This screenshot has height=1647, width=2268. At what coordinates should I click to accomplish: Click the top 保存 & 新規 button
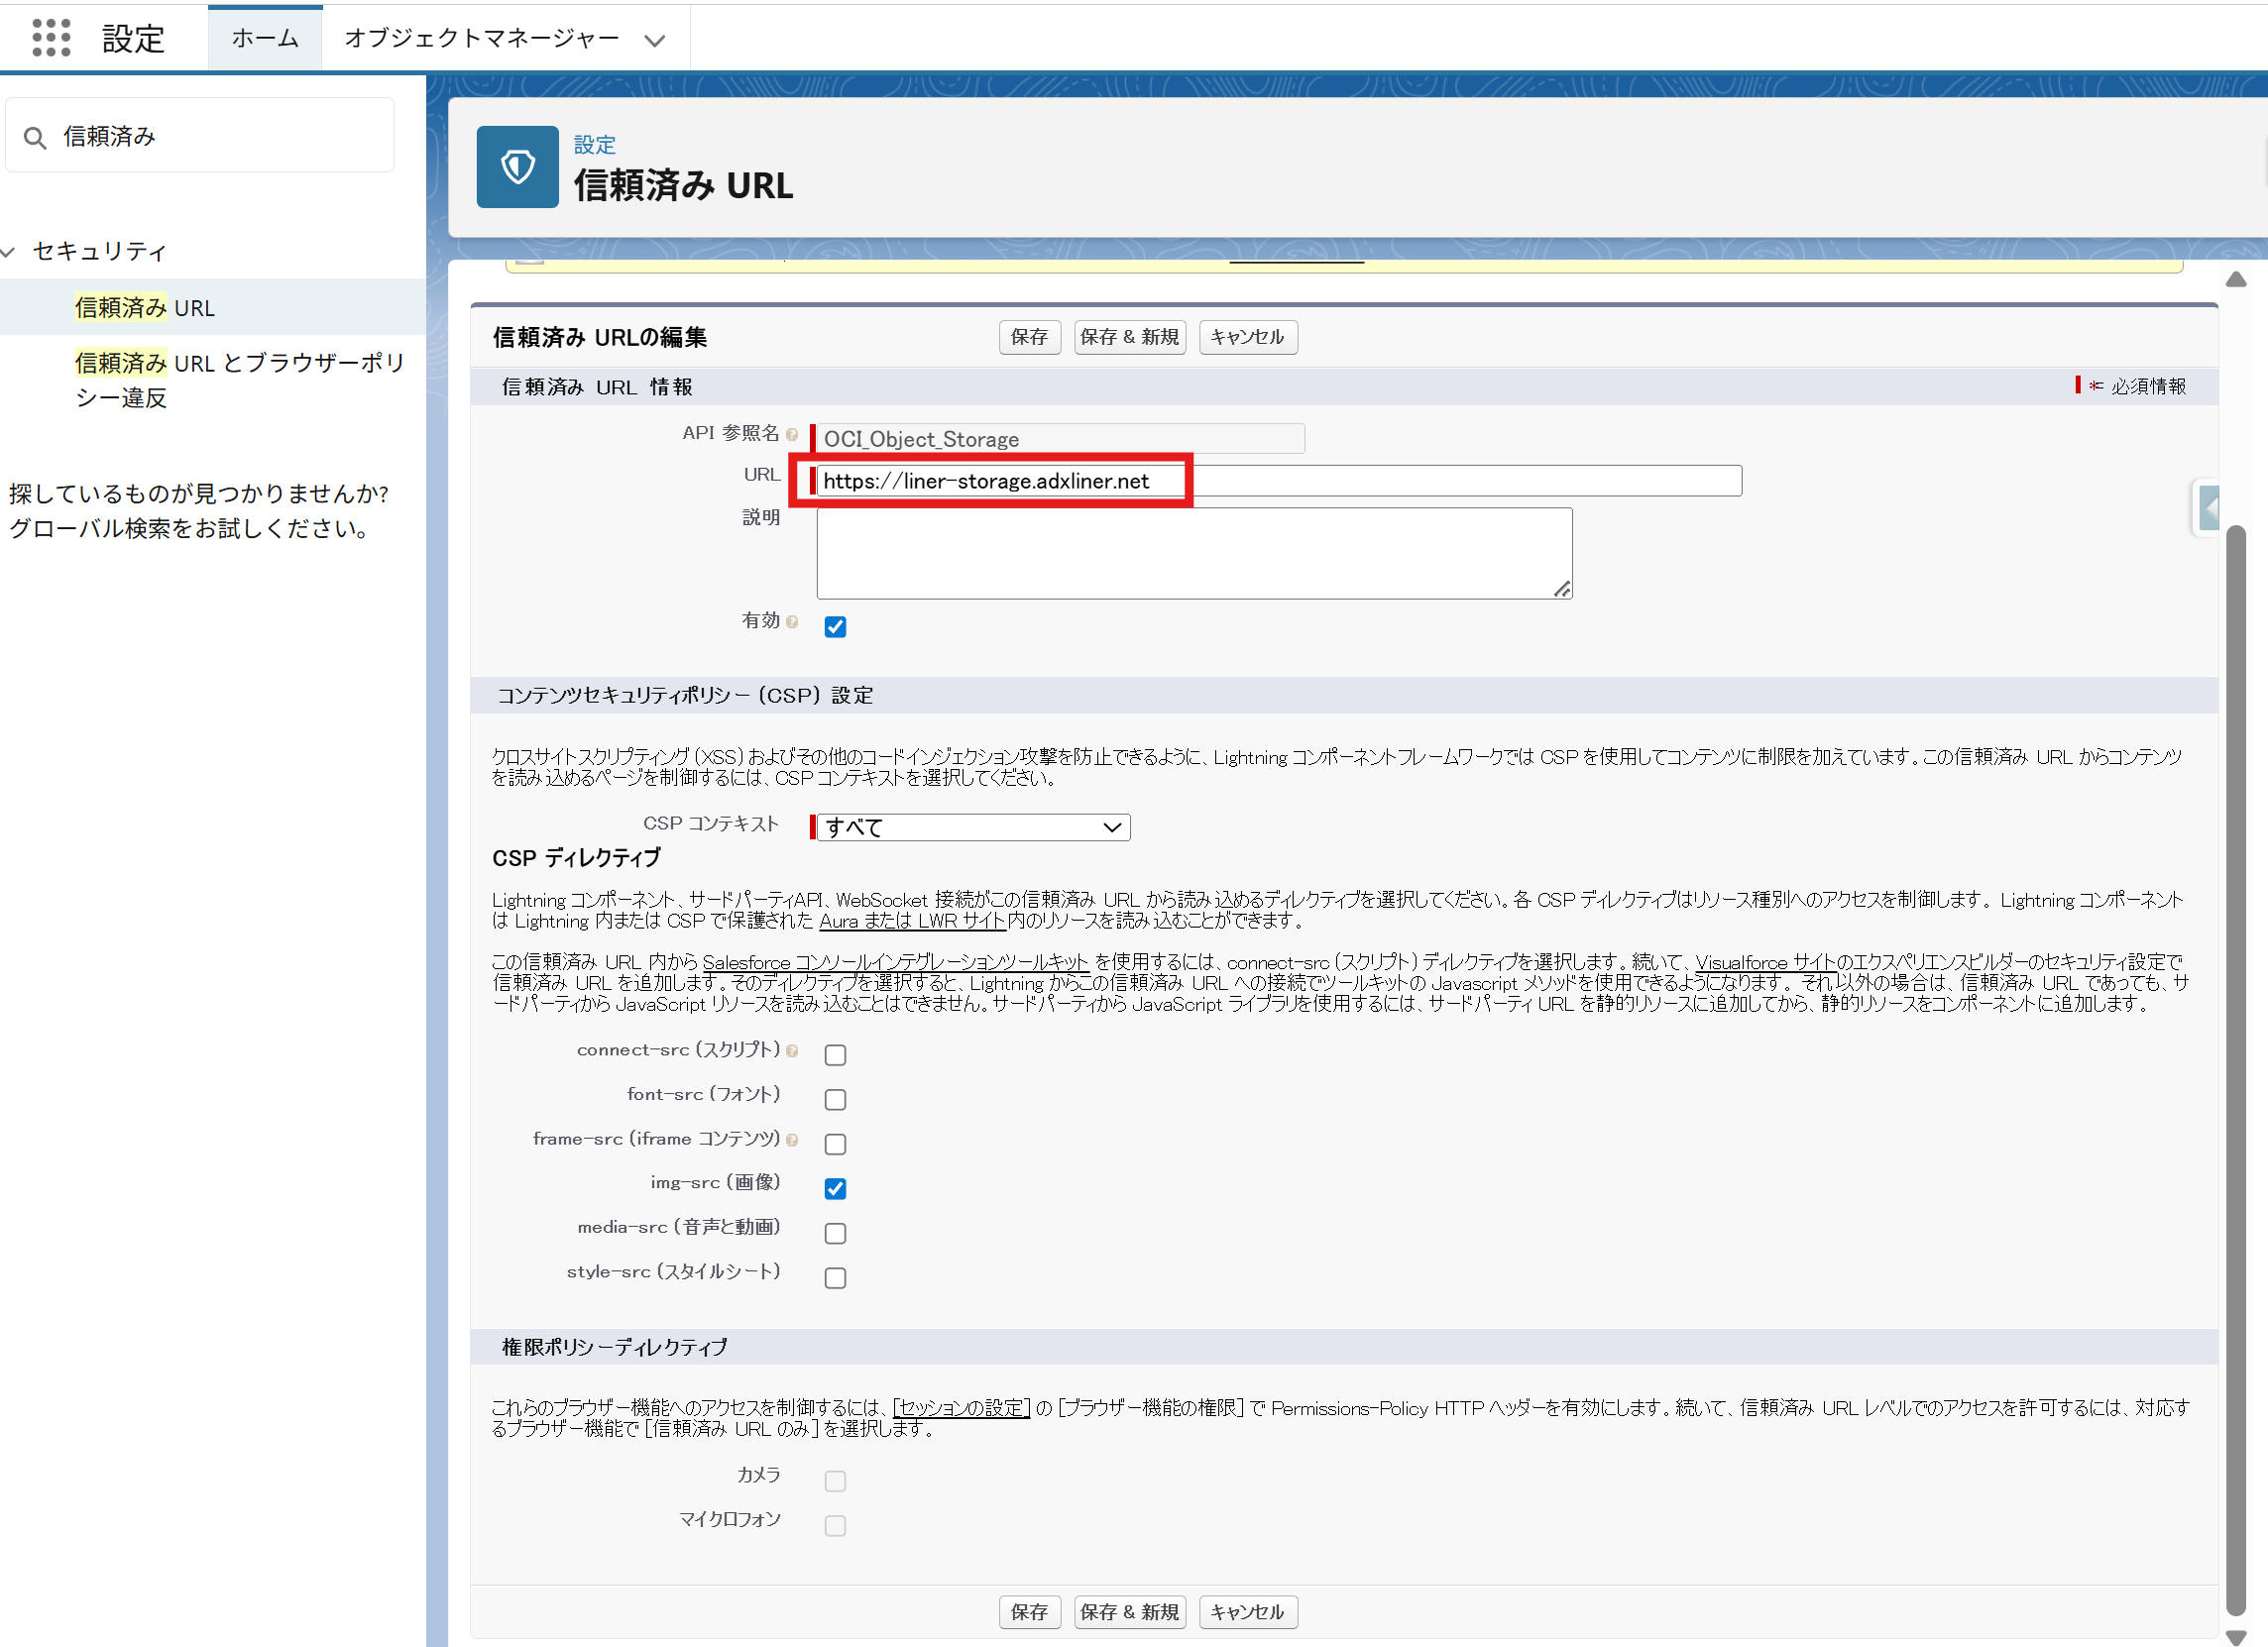pyautogui.click(x=1129, y=337)
